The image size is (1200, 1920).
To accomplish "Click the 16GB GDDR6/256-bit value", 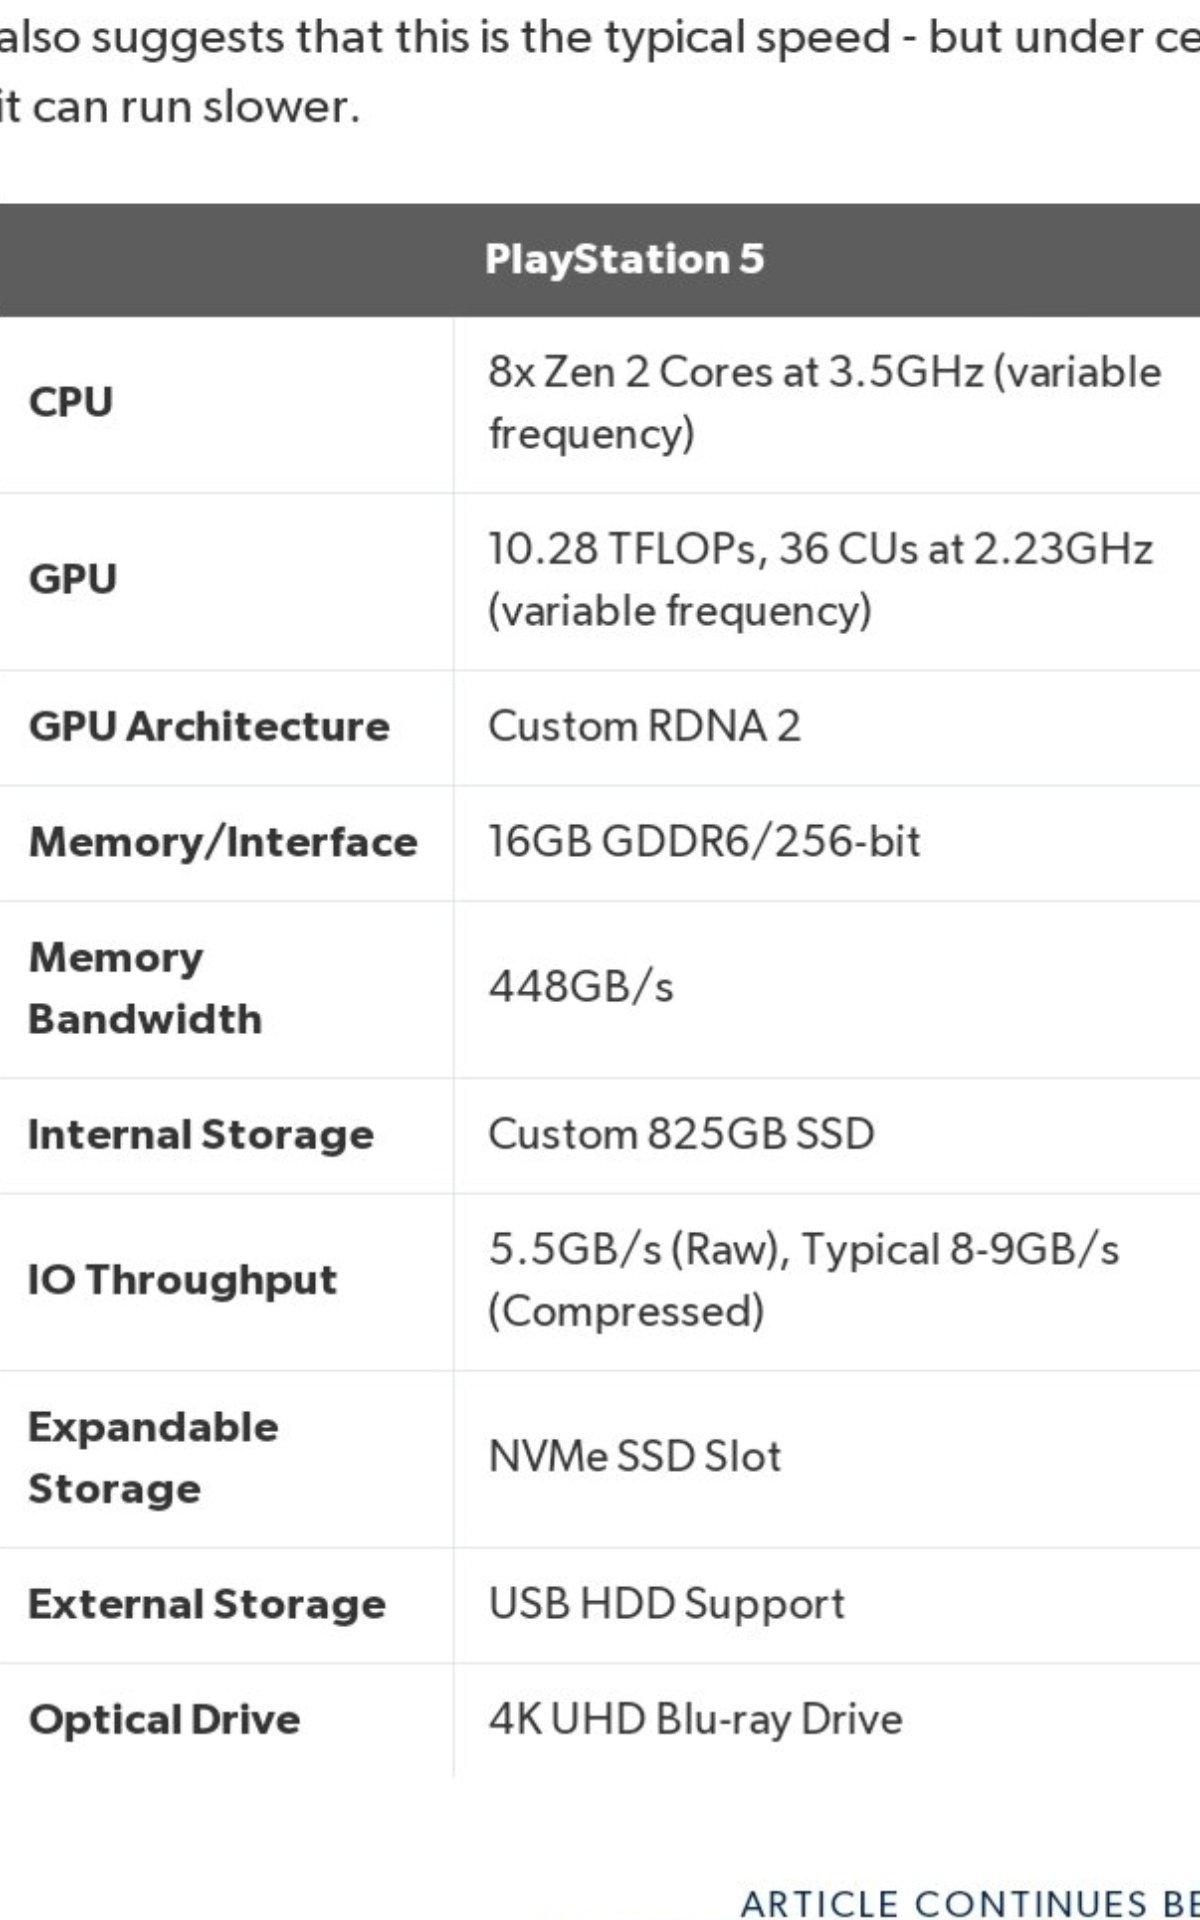I will [704, 842].
